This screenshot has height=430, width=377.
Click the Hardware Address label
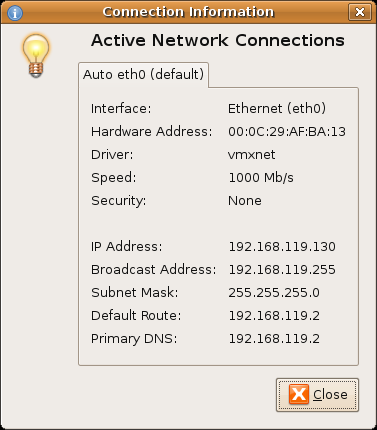coord(151,132)
